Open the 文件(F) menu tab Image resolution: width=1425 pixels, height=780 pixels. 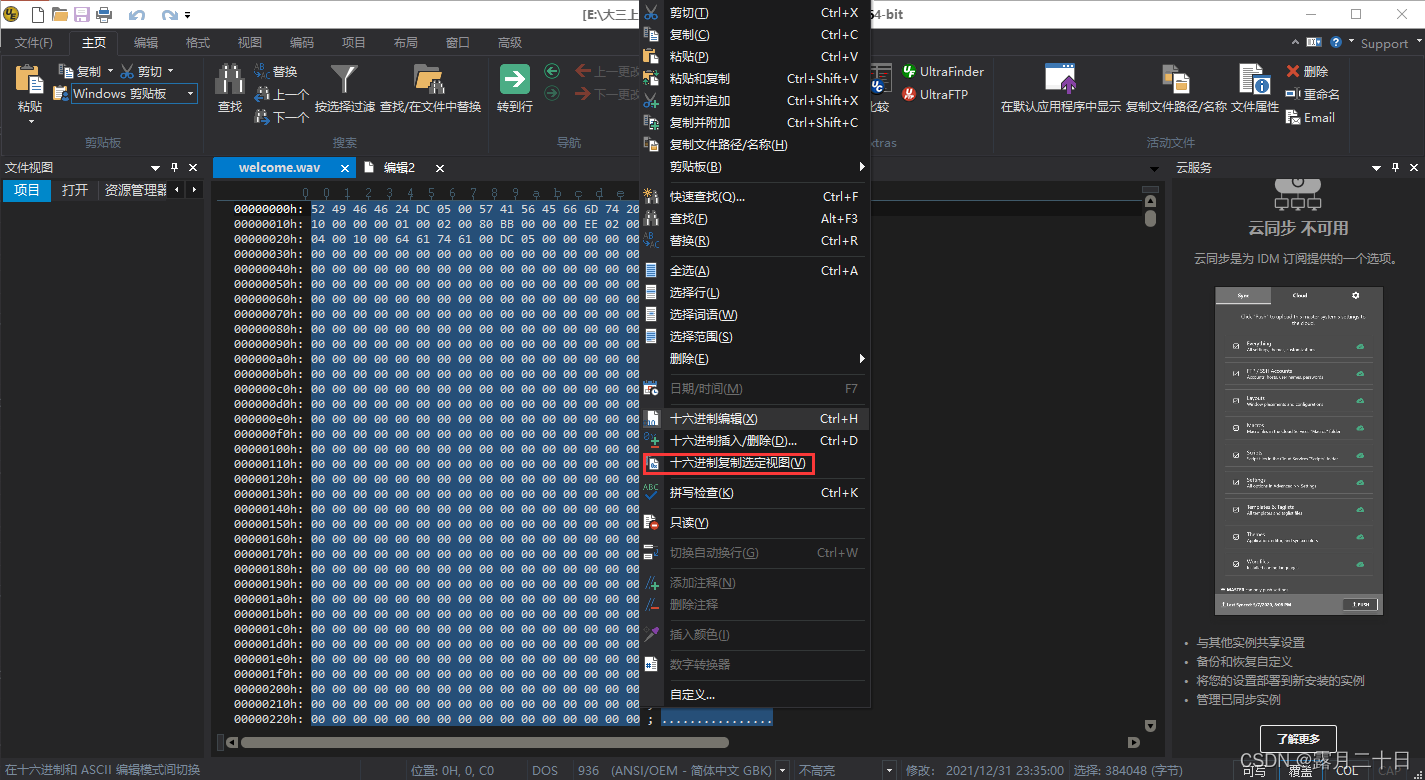tap(34, 43)
